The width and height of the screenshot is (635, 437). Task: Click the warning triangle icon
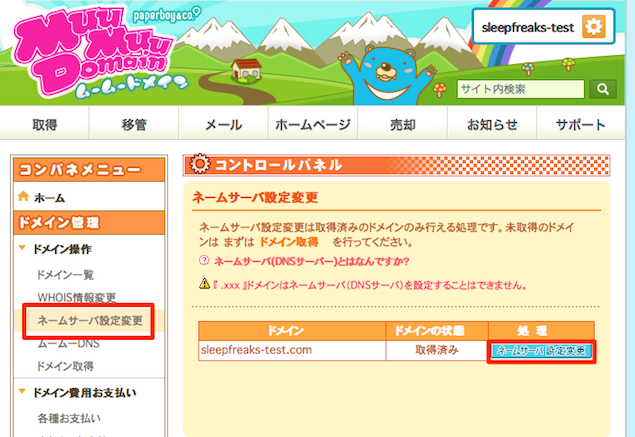(205, 284)
